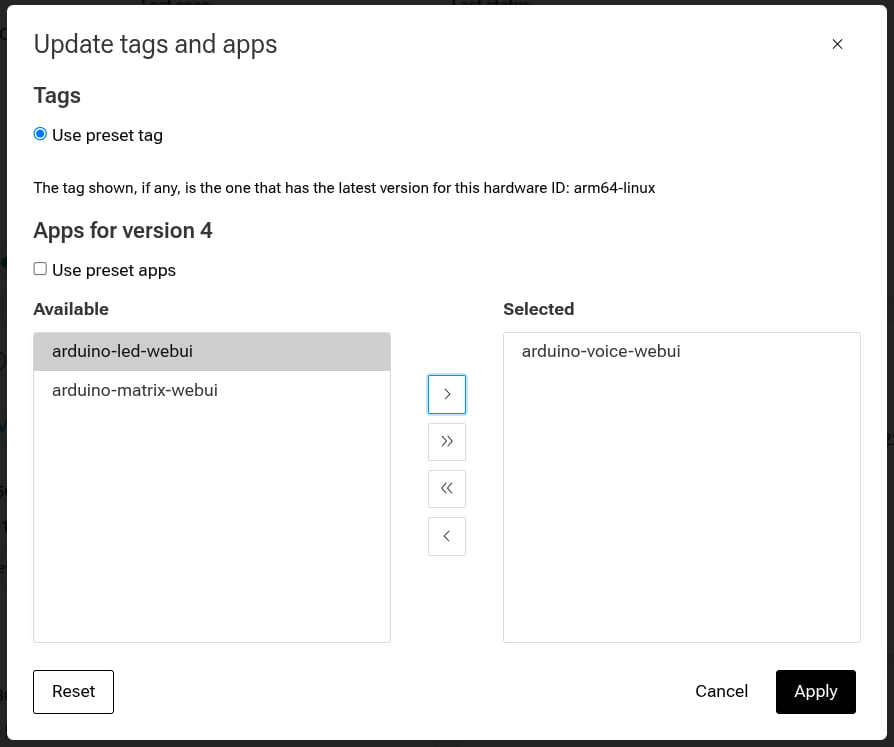Click the 'Apps for version 4' heading
The image size is (894, 747).
(123, 230)
